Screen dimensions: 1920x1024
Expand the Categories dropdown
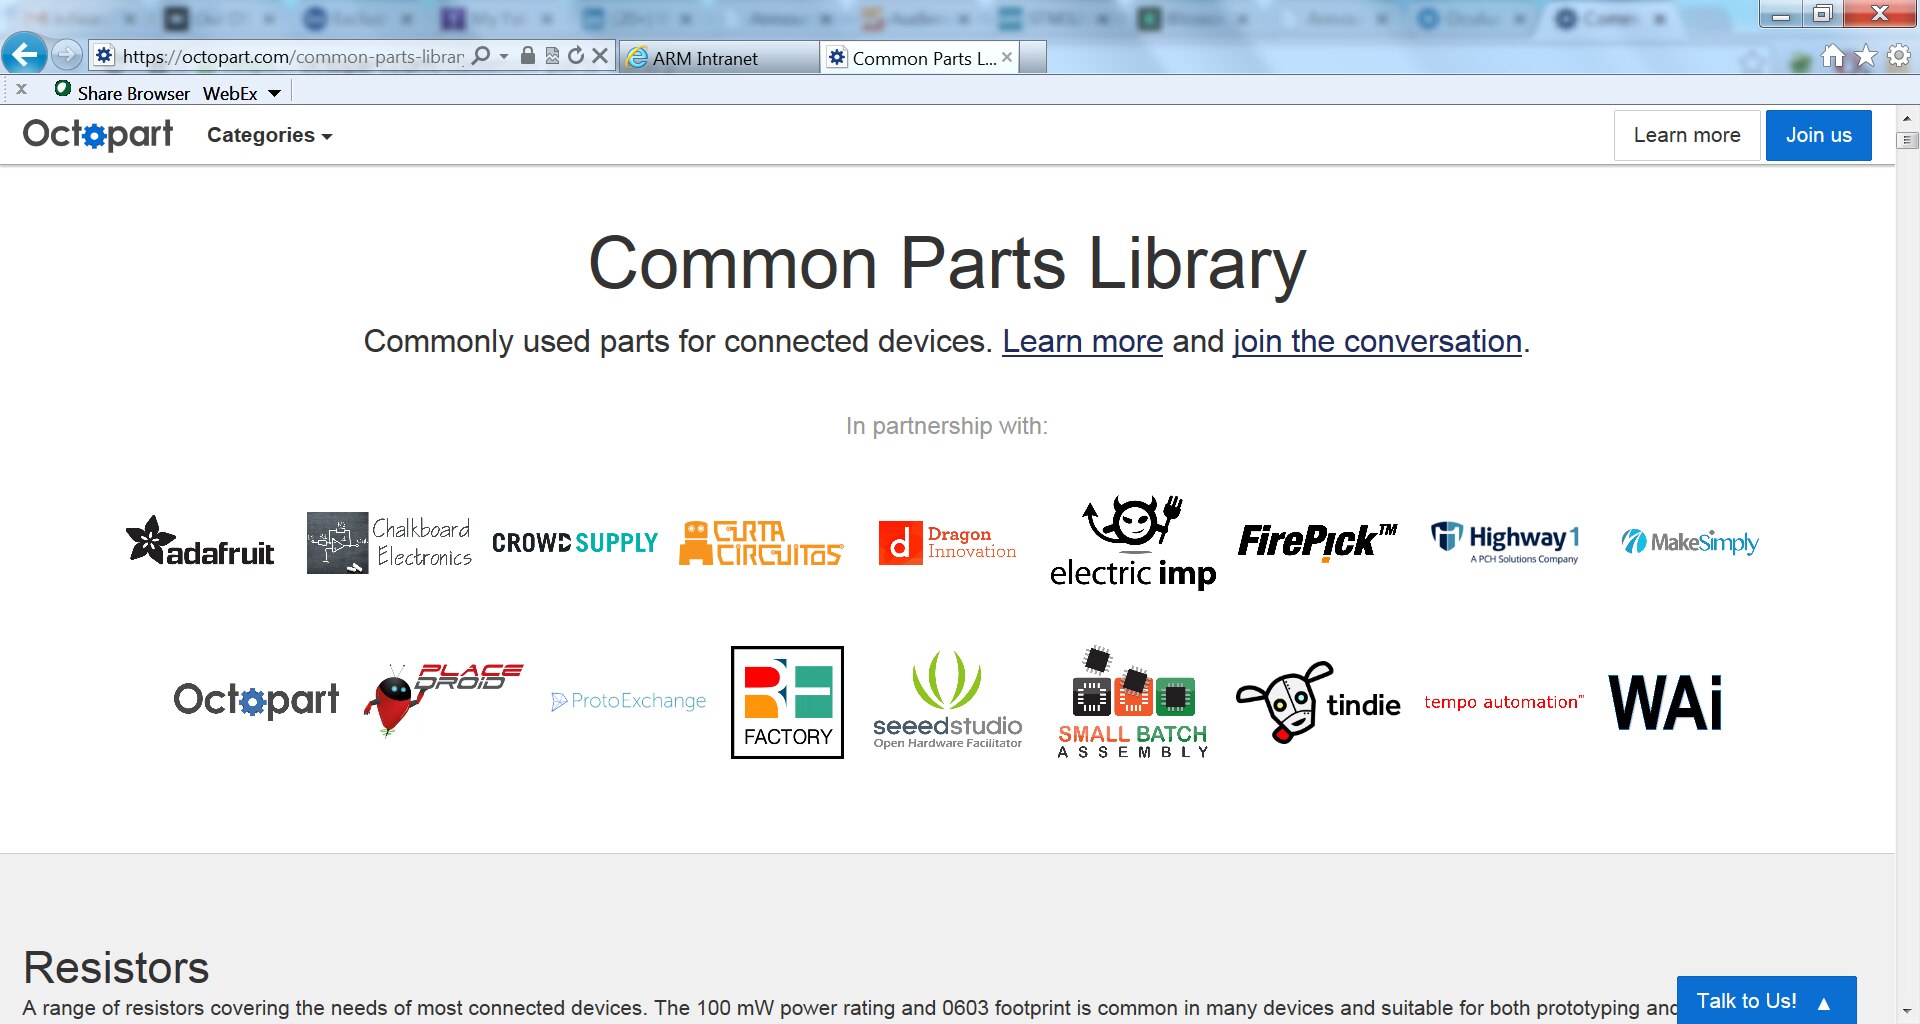(x=269, y=135)
